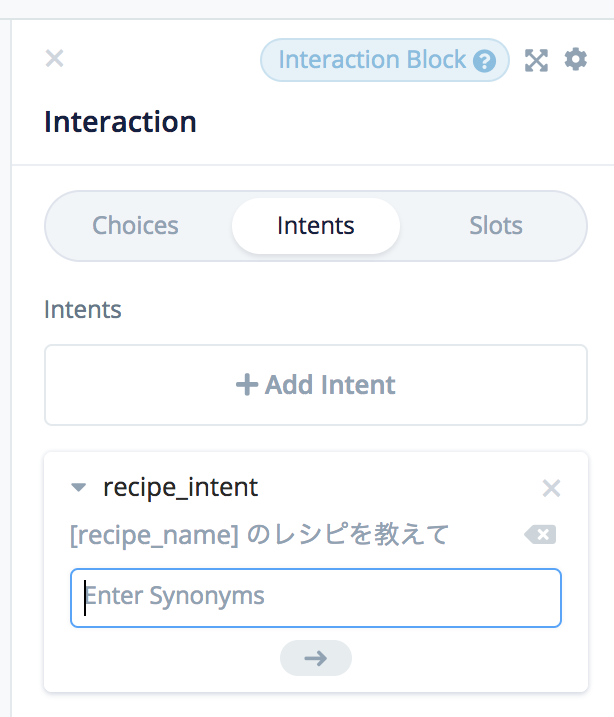614x717 pixels.
Task: Delete the utterance using the backspace icon
Action: point(540,535)
